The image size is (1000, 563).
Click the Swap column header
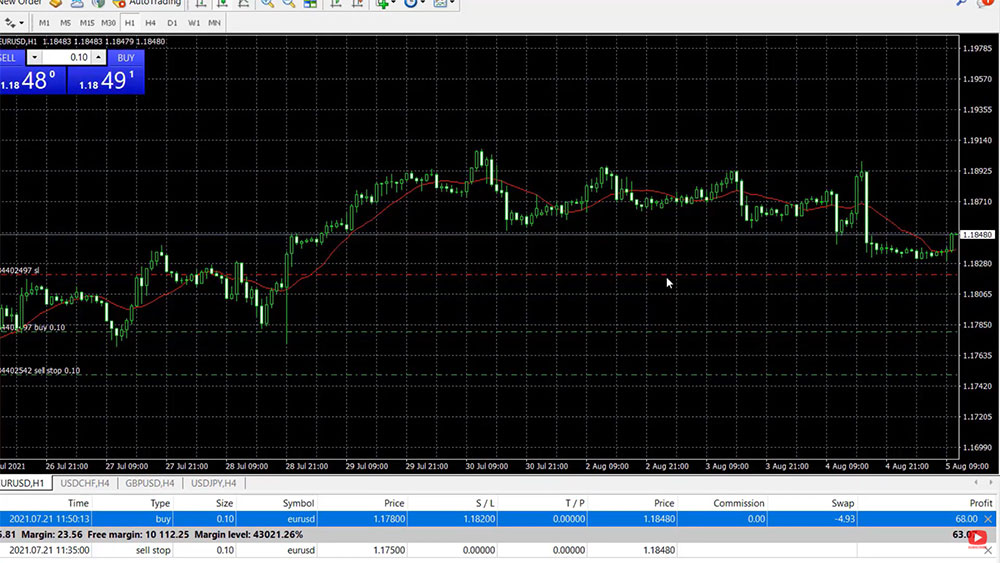tap(842, 503)
